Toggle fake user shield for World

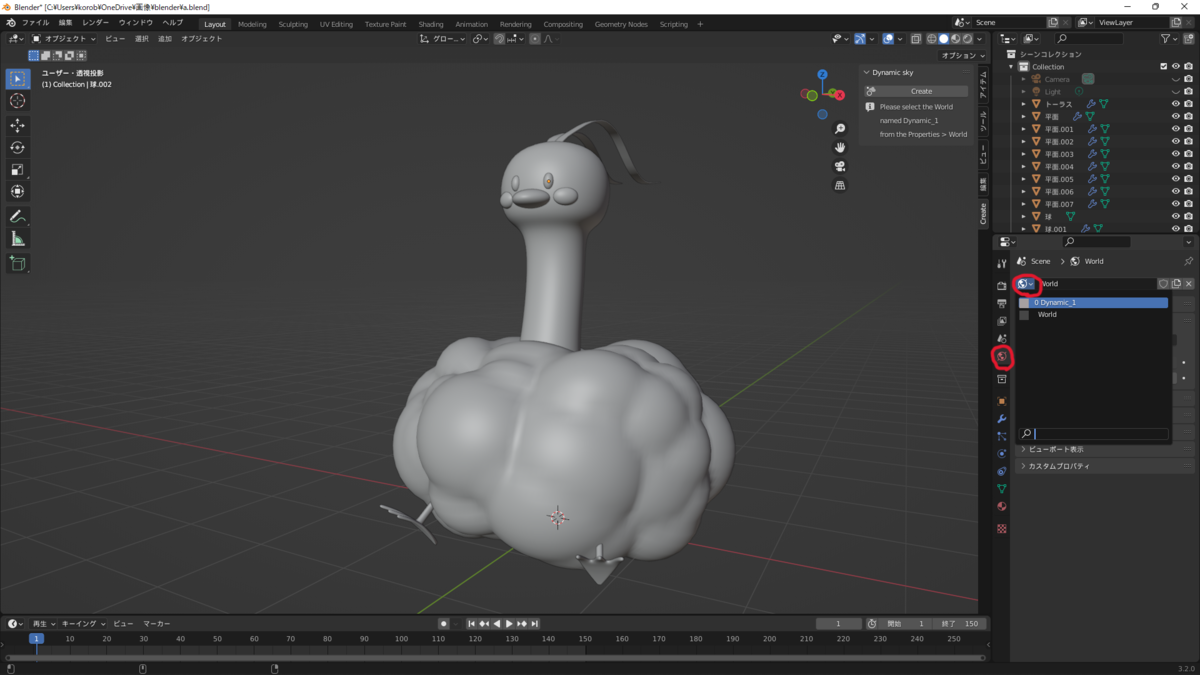pos(1163,284)
